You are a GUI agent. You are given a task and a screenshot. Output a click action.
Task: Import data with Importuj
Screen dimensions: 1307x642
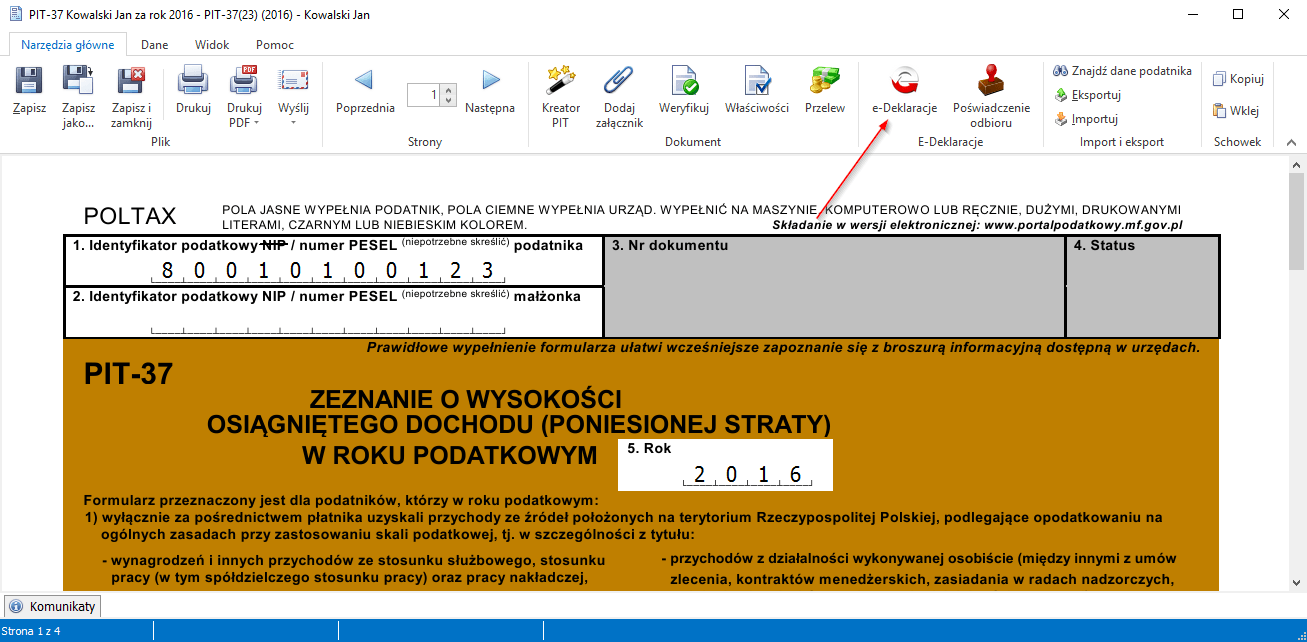click(1088, 118)
